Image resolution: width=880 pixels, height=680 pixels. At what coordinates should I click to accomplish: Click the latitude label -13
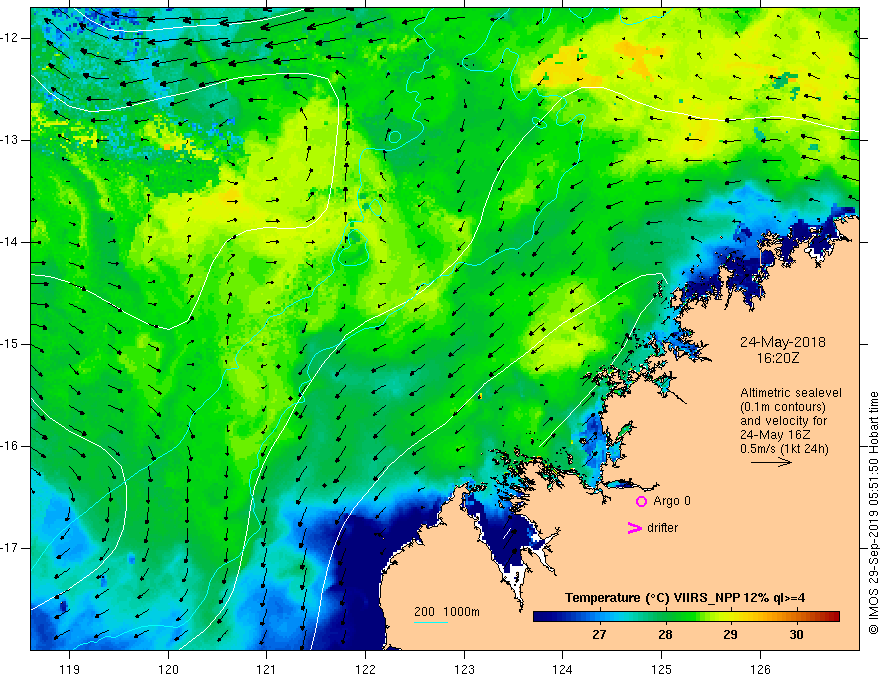[10, 140]
